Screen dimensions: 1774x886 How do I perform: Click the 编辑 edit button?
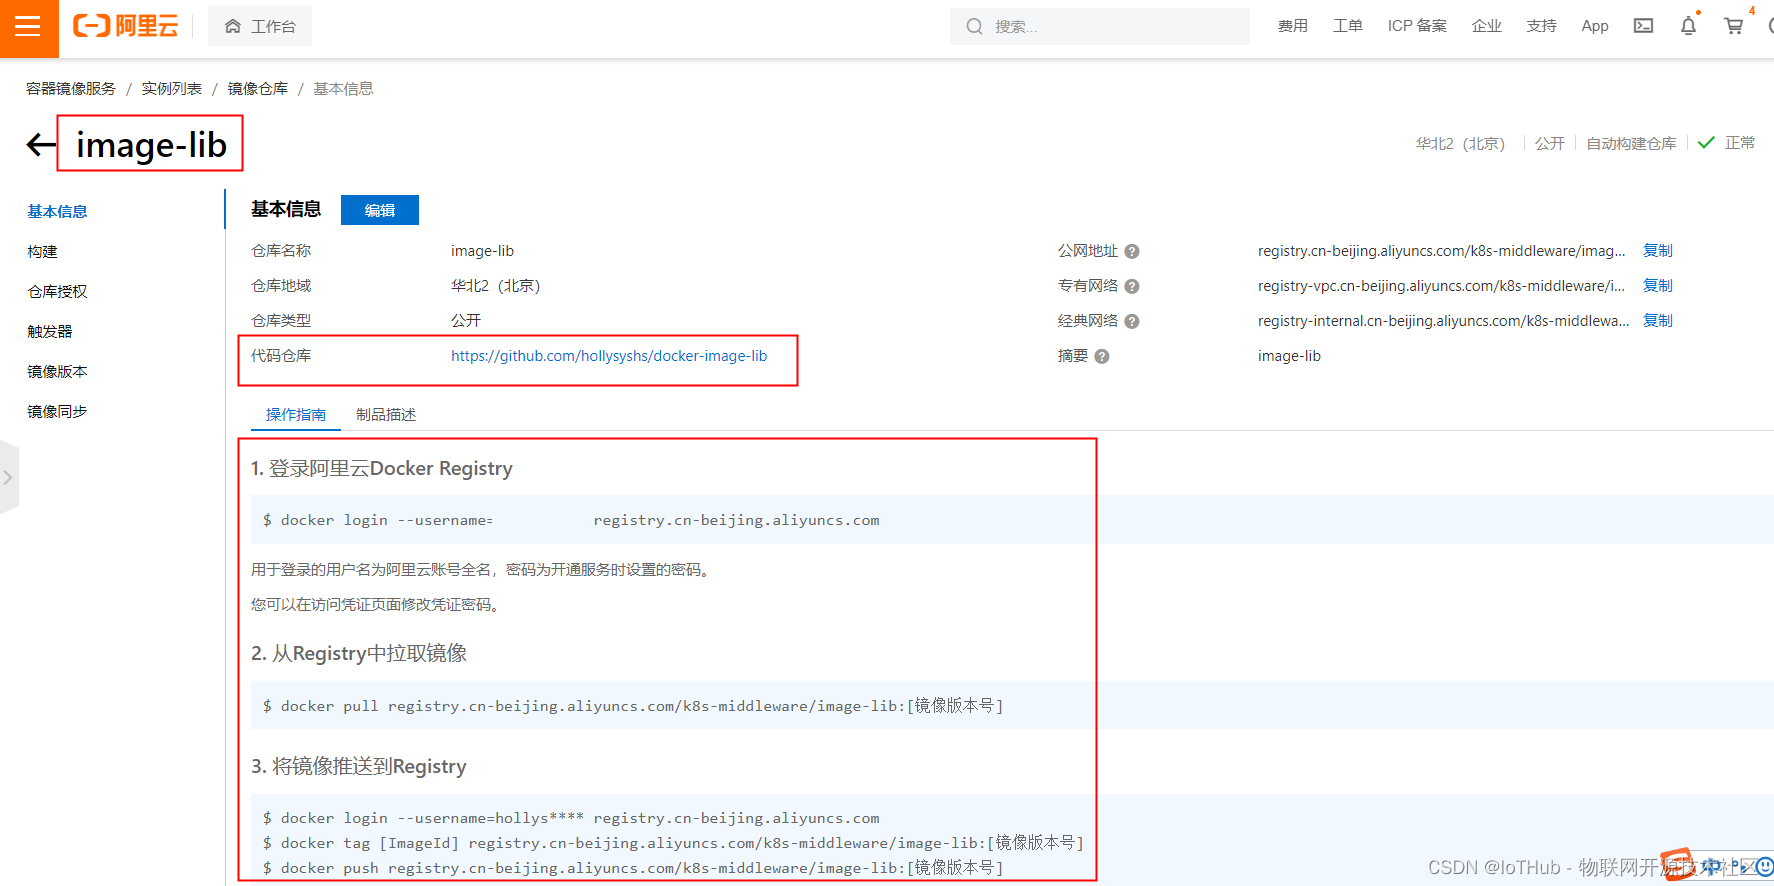point(380,210)
